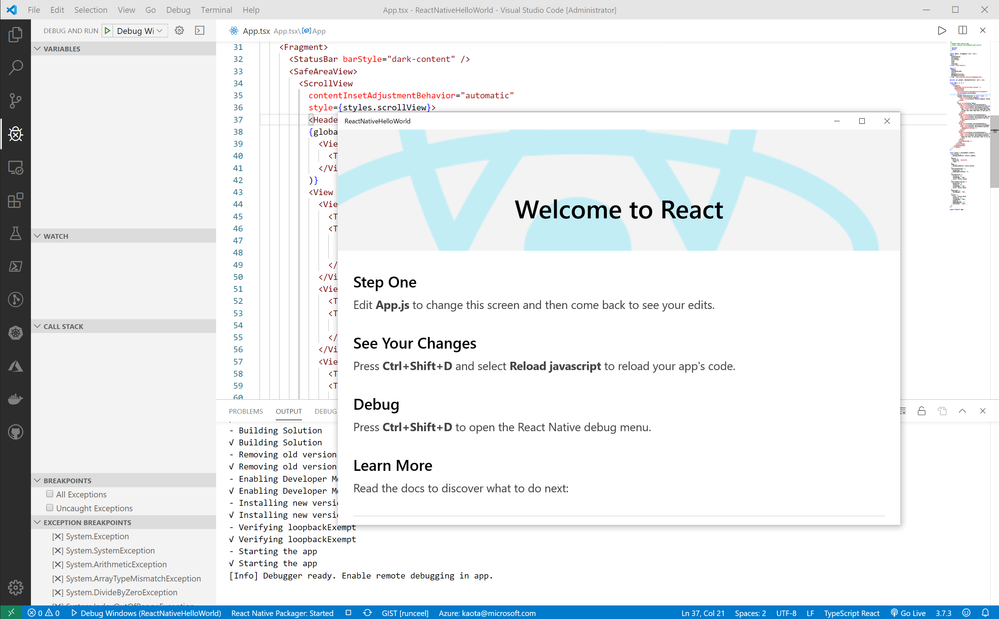Image resolution: width=999 pixels, height=619 pixels.
Task: Click React Native Packager: Started status
Action: coord(282,613)
